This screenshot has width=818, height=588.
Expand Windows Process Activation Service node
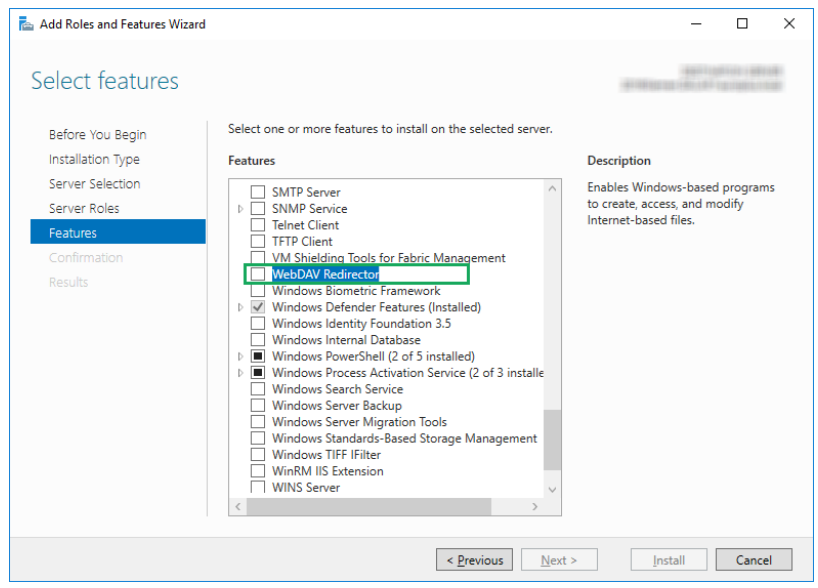coord(240,373)
